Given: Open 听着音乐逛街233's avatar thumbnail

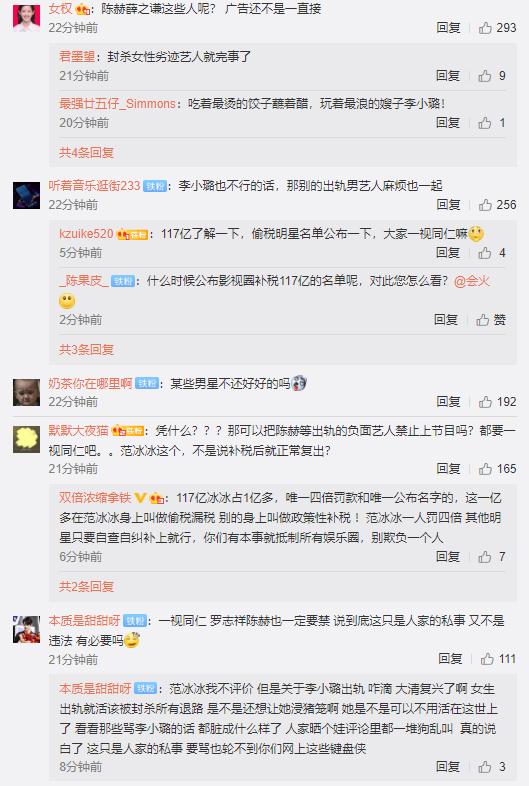Looking at the screenshot, I should pos(26,195).
